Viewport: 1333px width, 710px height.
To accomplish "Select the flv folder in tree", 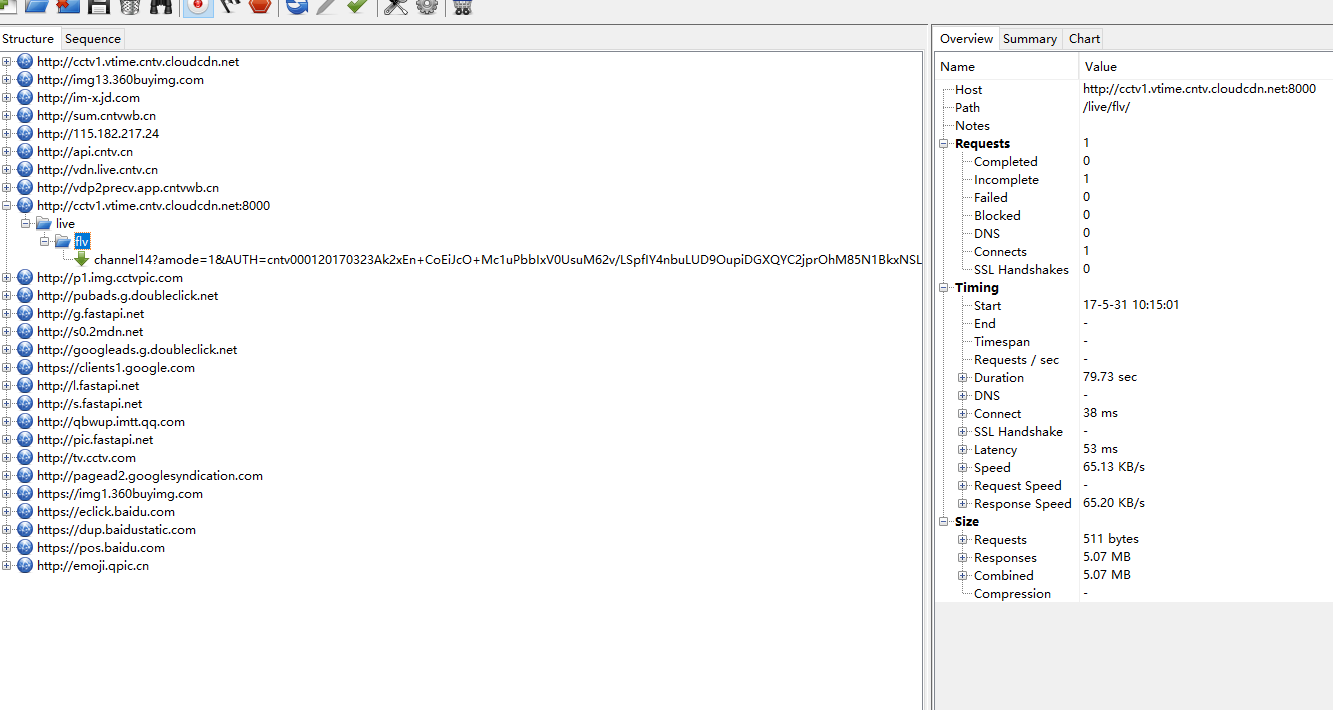I will tap(82, 242).
